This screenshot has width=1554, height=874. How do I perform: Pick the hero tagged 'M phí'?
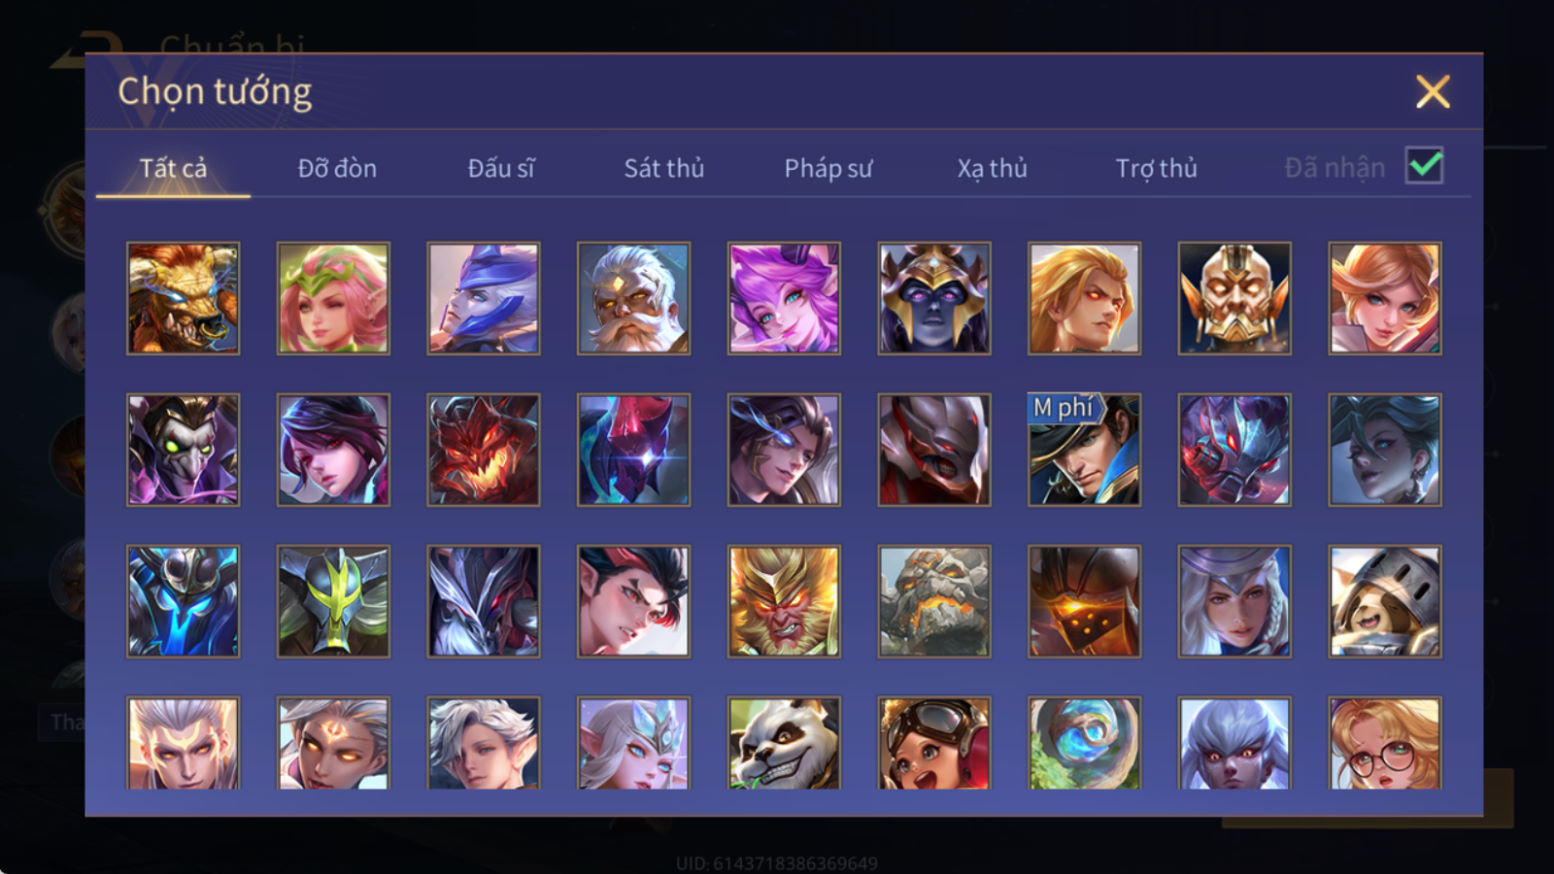pyautogui.click(x=1084, y=449)
